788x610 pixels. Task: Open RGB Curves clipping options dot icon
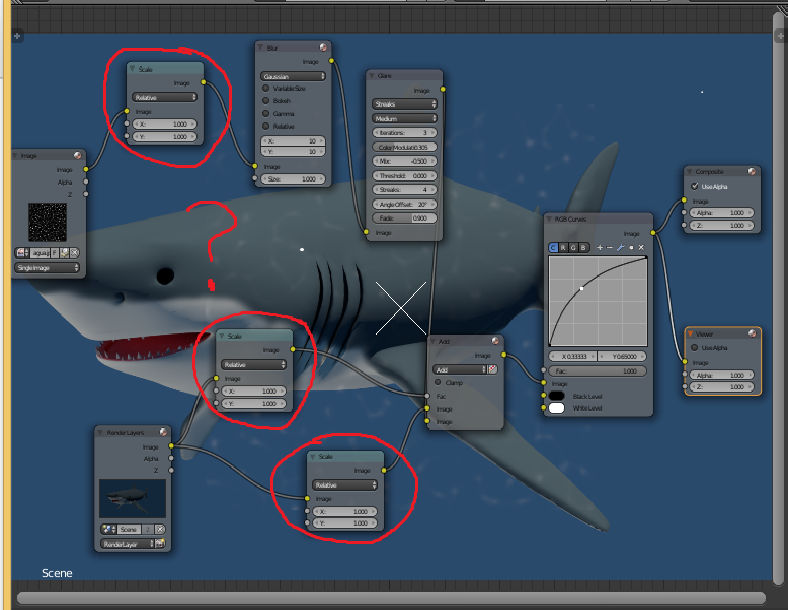pyautogui.click(x=631, y=247)
